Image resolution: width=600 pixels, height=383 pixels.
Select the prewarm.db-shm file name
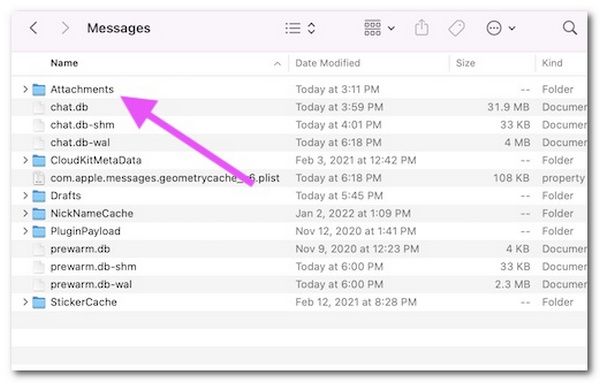tap(93, 267)
